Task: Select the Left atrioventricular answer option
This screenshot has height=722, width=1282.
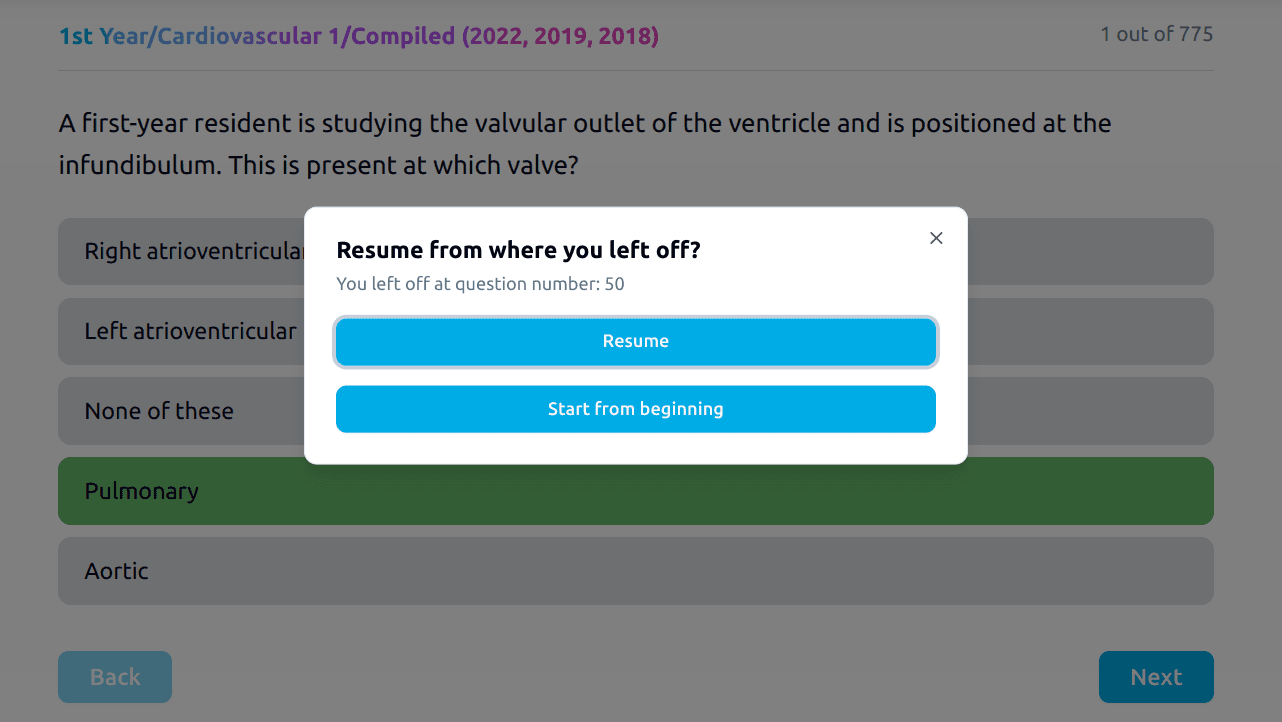Action: pyautogui.click(x=180, y=331)
